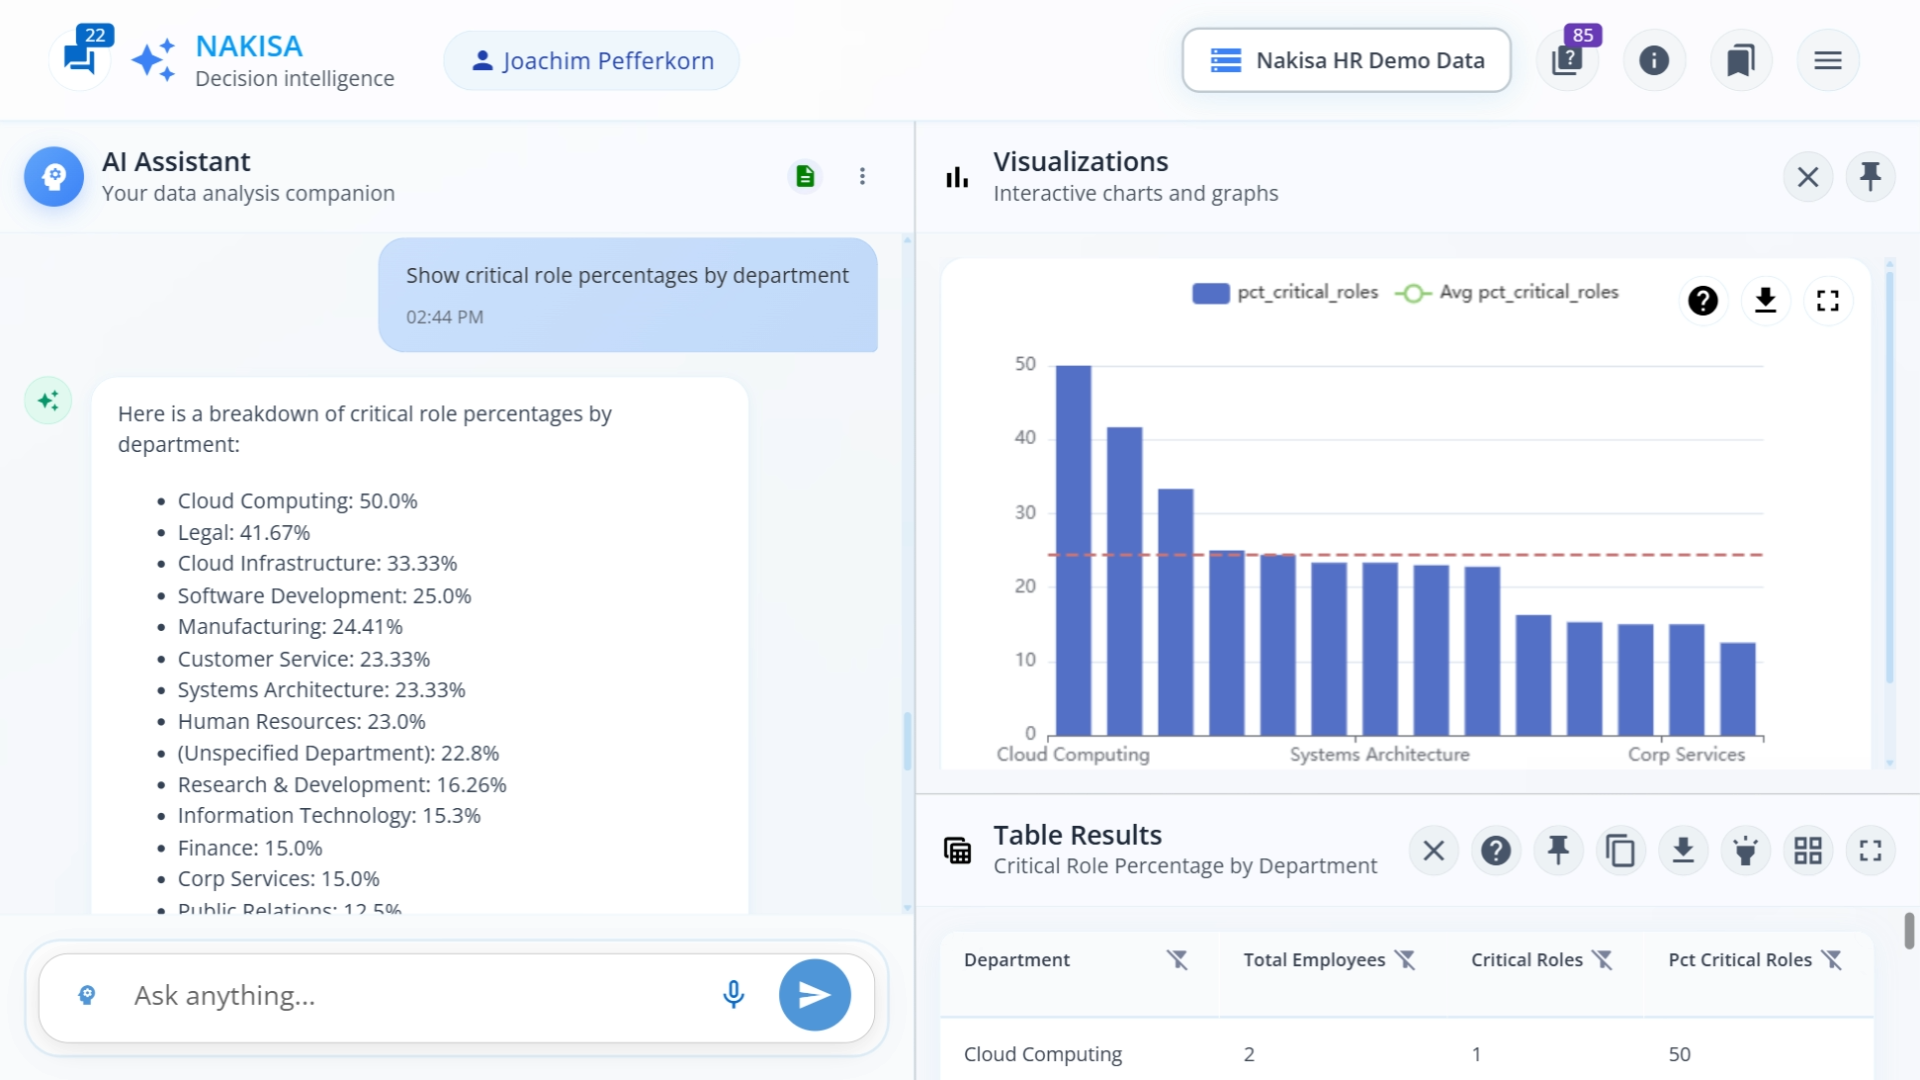Image resolution: width=1920 pixels, height=1080 pixels.
Task: Copy the Table Results
Action: [x=1621, y=850]
